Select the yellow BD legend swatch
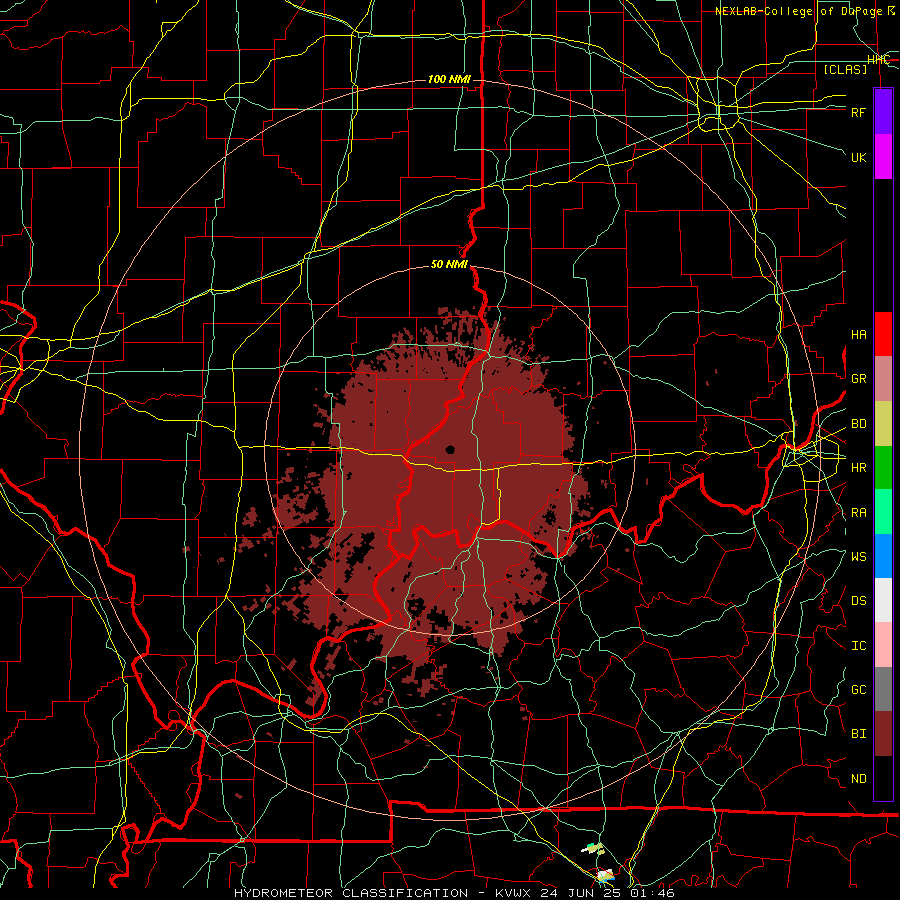900x900 pixels. point(883,424)
